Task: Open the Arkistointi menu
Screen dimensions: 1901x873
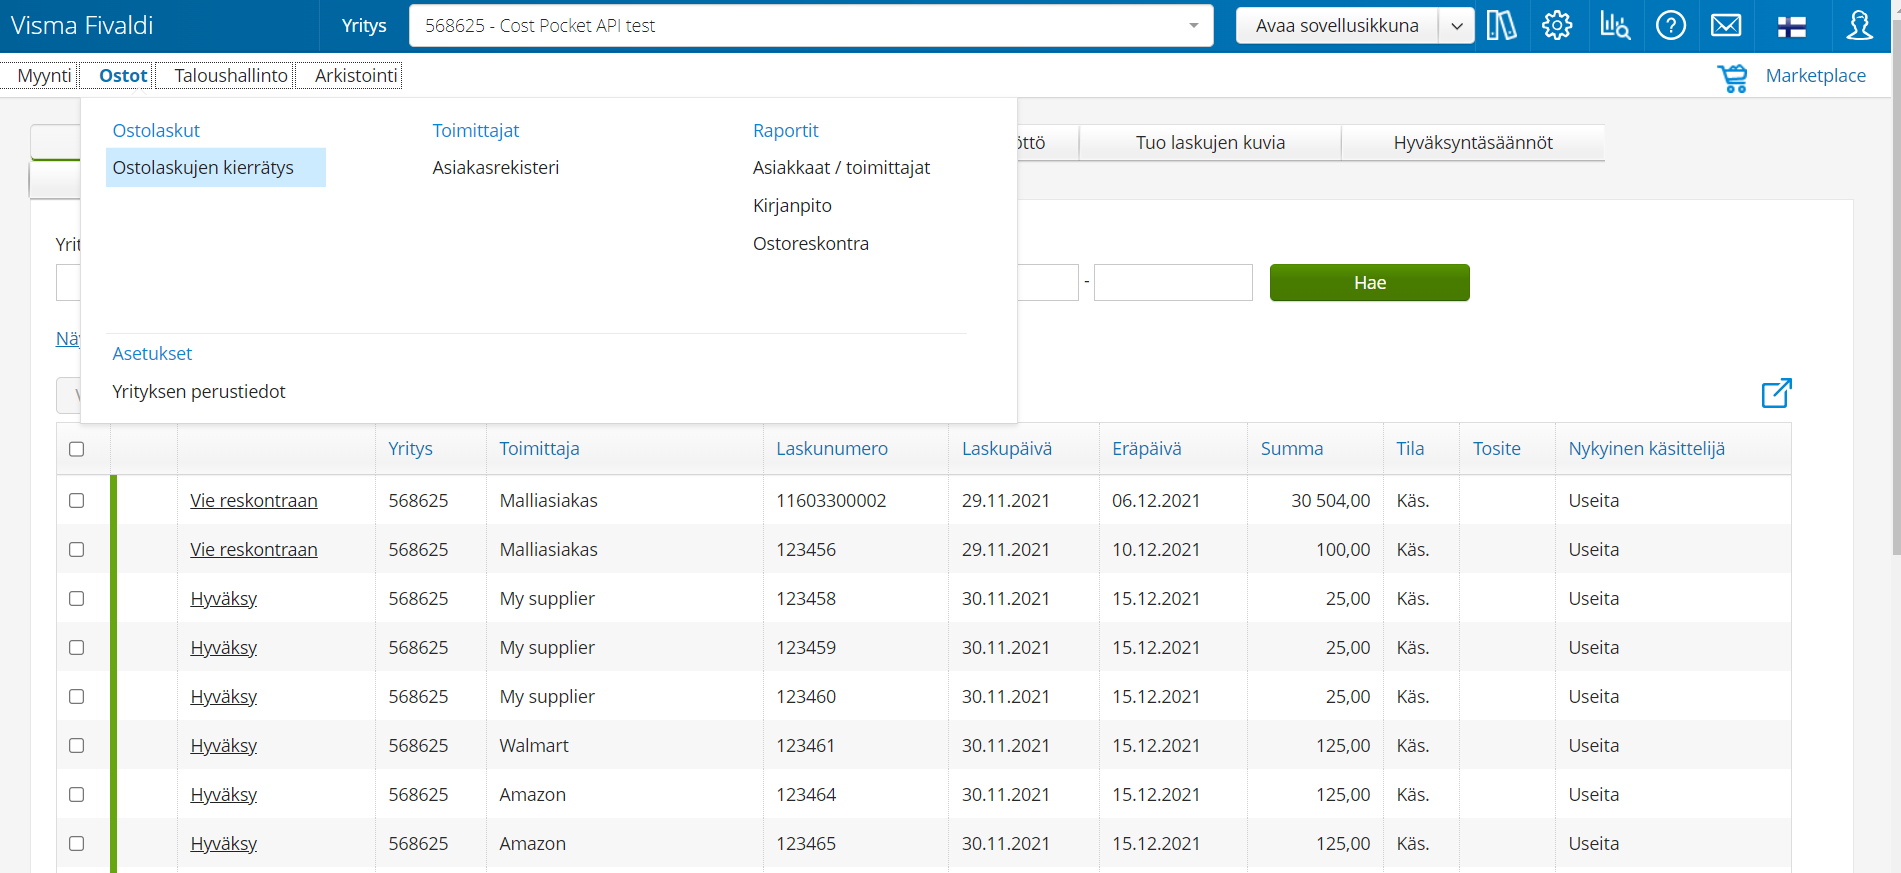Action: (356, 75)
